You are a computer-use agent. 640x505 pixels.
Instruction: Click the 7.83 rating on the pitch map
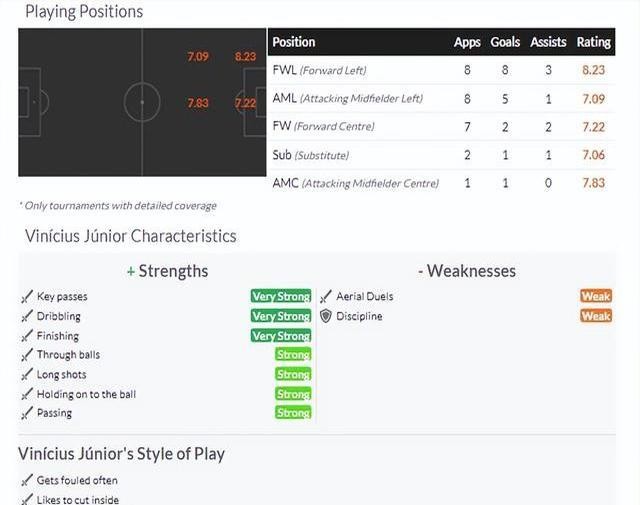(x=198, y=103)
